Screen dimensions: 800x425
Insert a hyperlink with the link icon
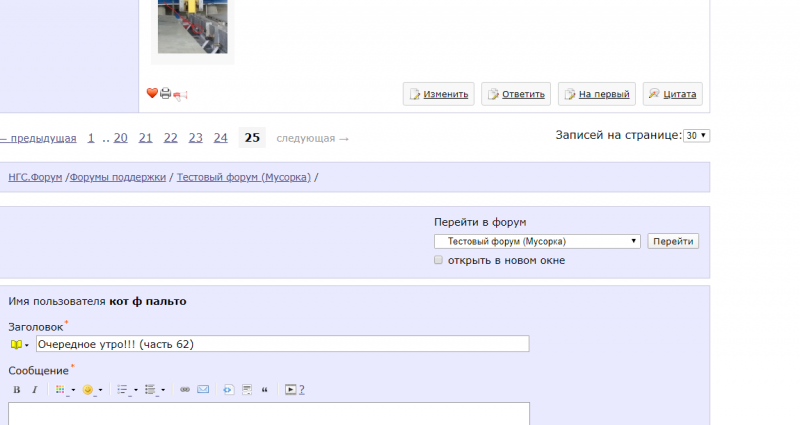click(185, 389)
